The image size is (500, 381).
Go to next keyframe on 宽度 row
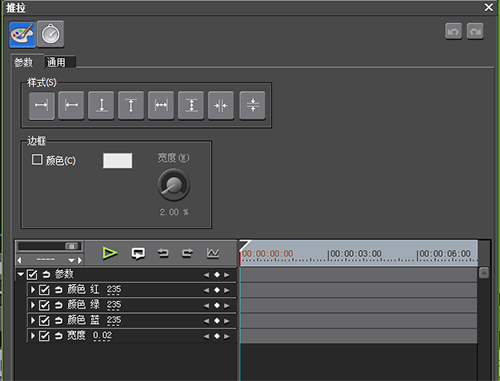pyautogui.click(x=227, y=336)
